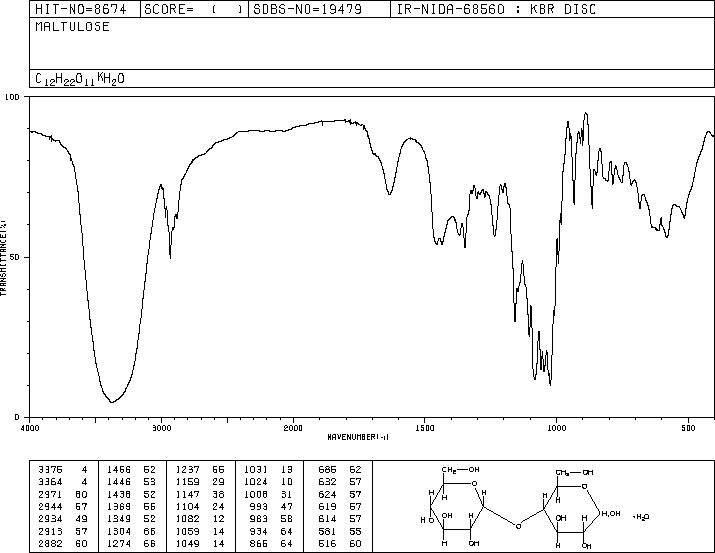The height and width of the screenshot is (553, 715).
Task: Click the 1500 x-axis tick label
Action: pos(425,428)
